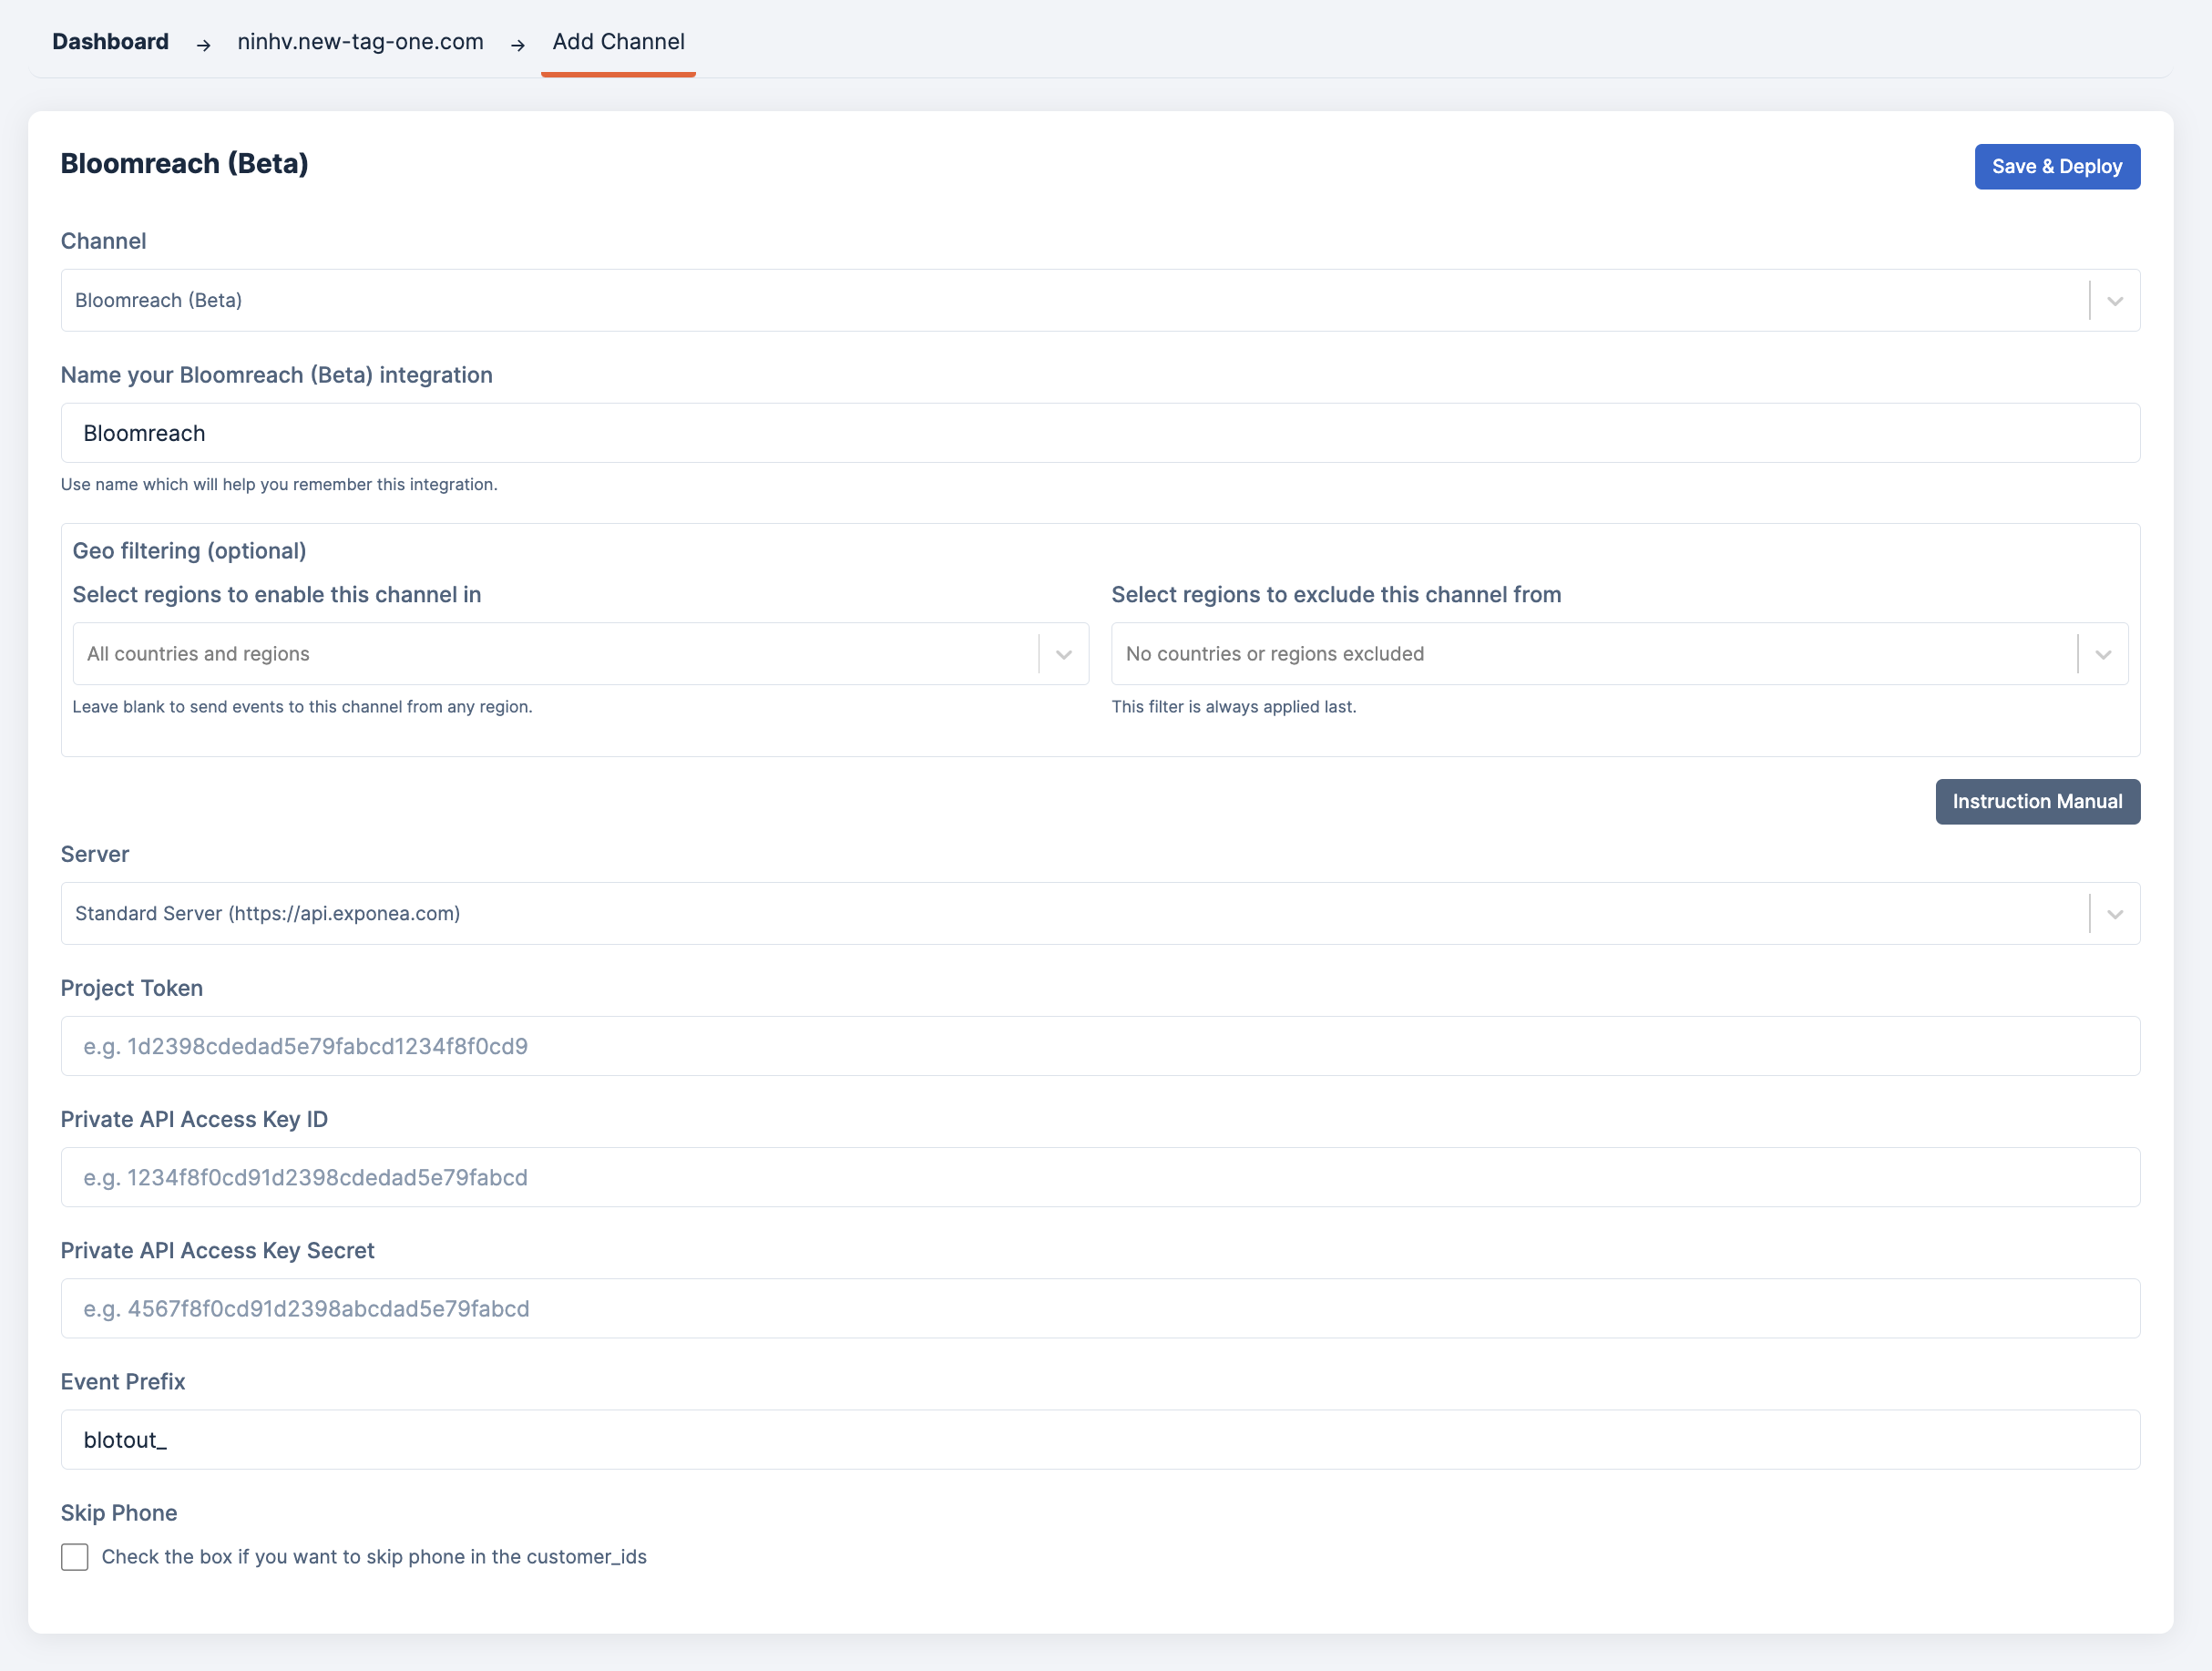
Task: Select the Add Channel tab
Action: tap(618, 42)
